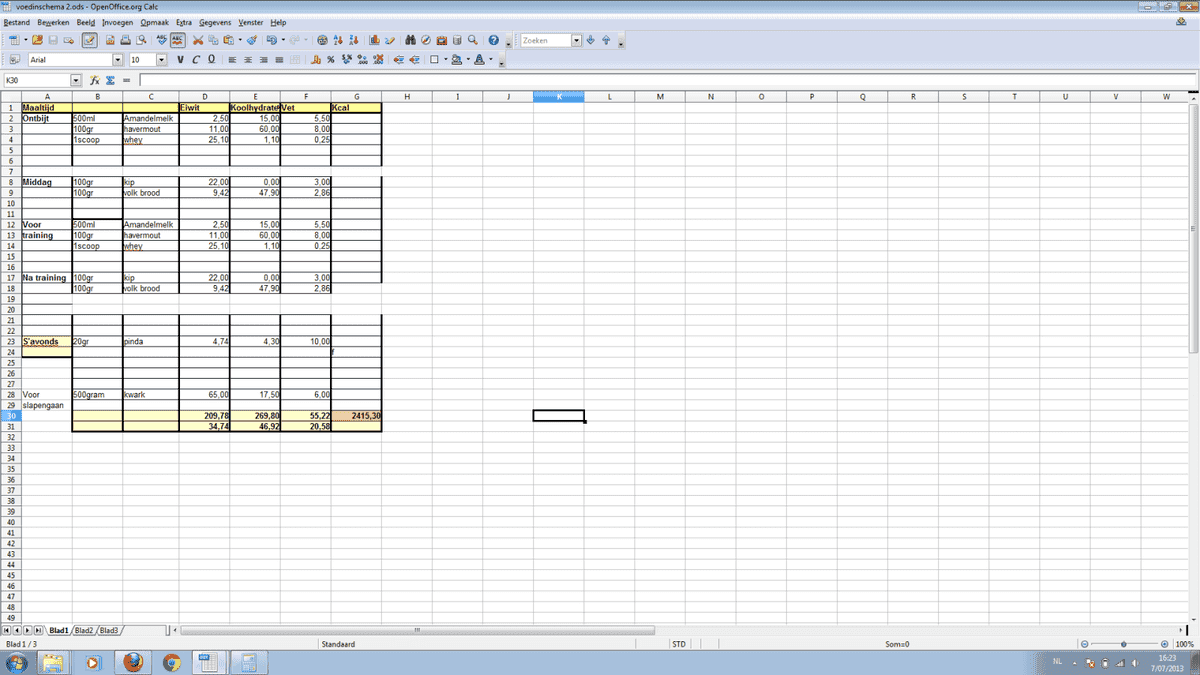This screenshot has width=1200, height=675.
Task: Click the Firefox icon in the taskbar
Action: click(132, 662)
